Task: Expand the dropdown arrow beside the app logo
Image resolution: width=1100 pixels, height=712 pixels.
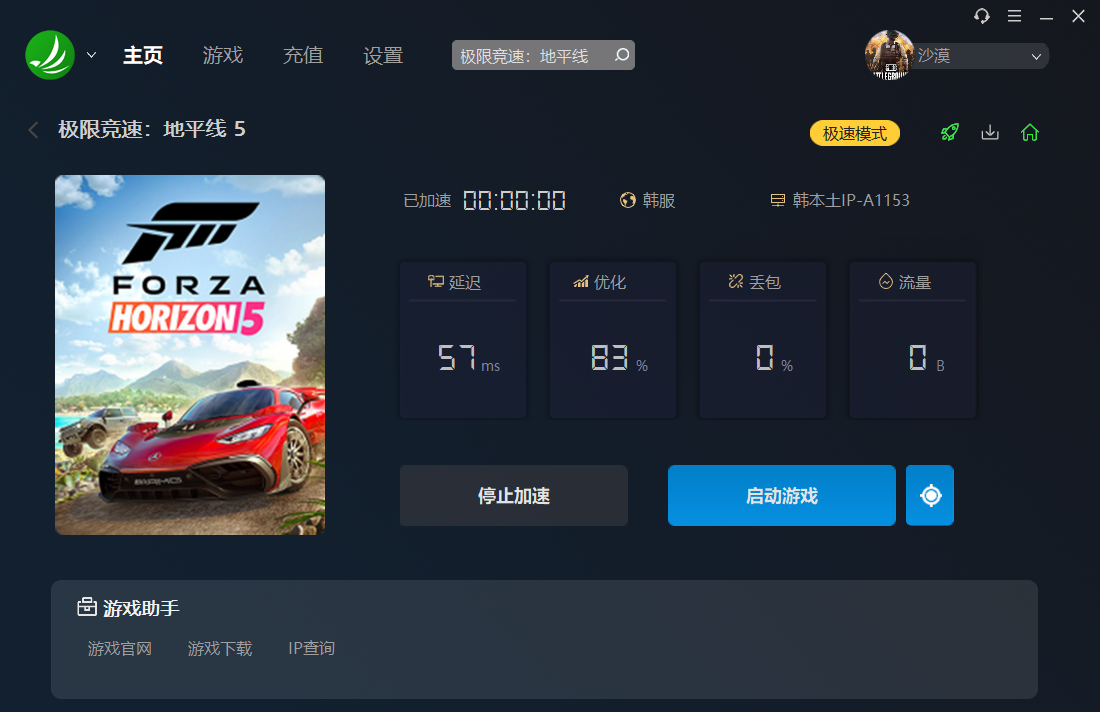Action: [x=92, y=55]
